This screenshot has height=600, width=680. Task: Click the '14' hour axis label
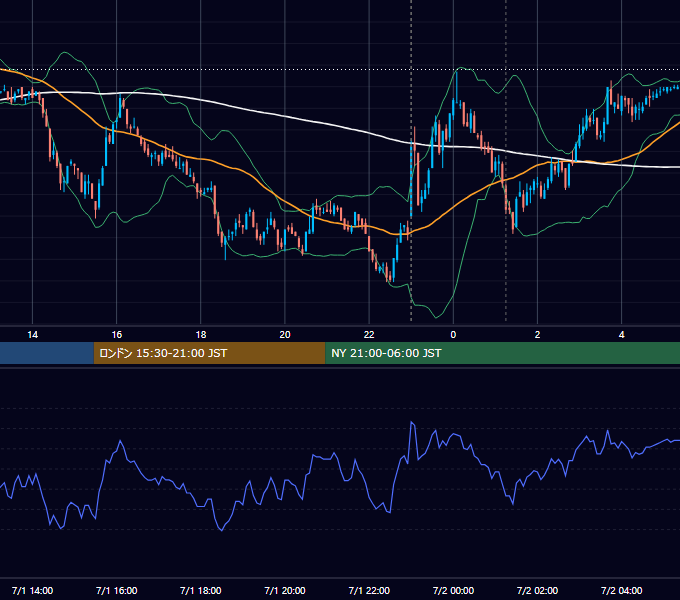coord(33,335)
